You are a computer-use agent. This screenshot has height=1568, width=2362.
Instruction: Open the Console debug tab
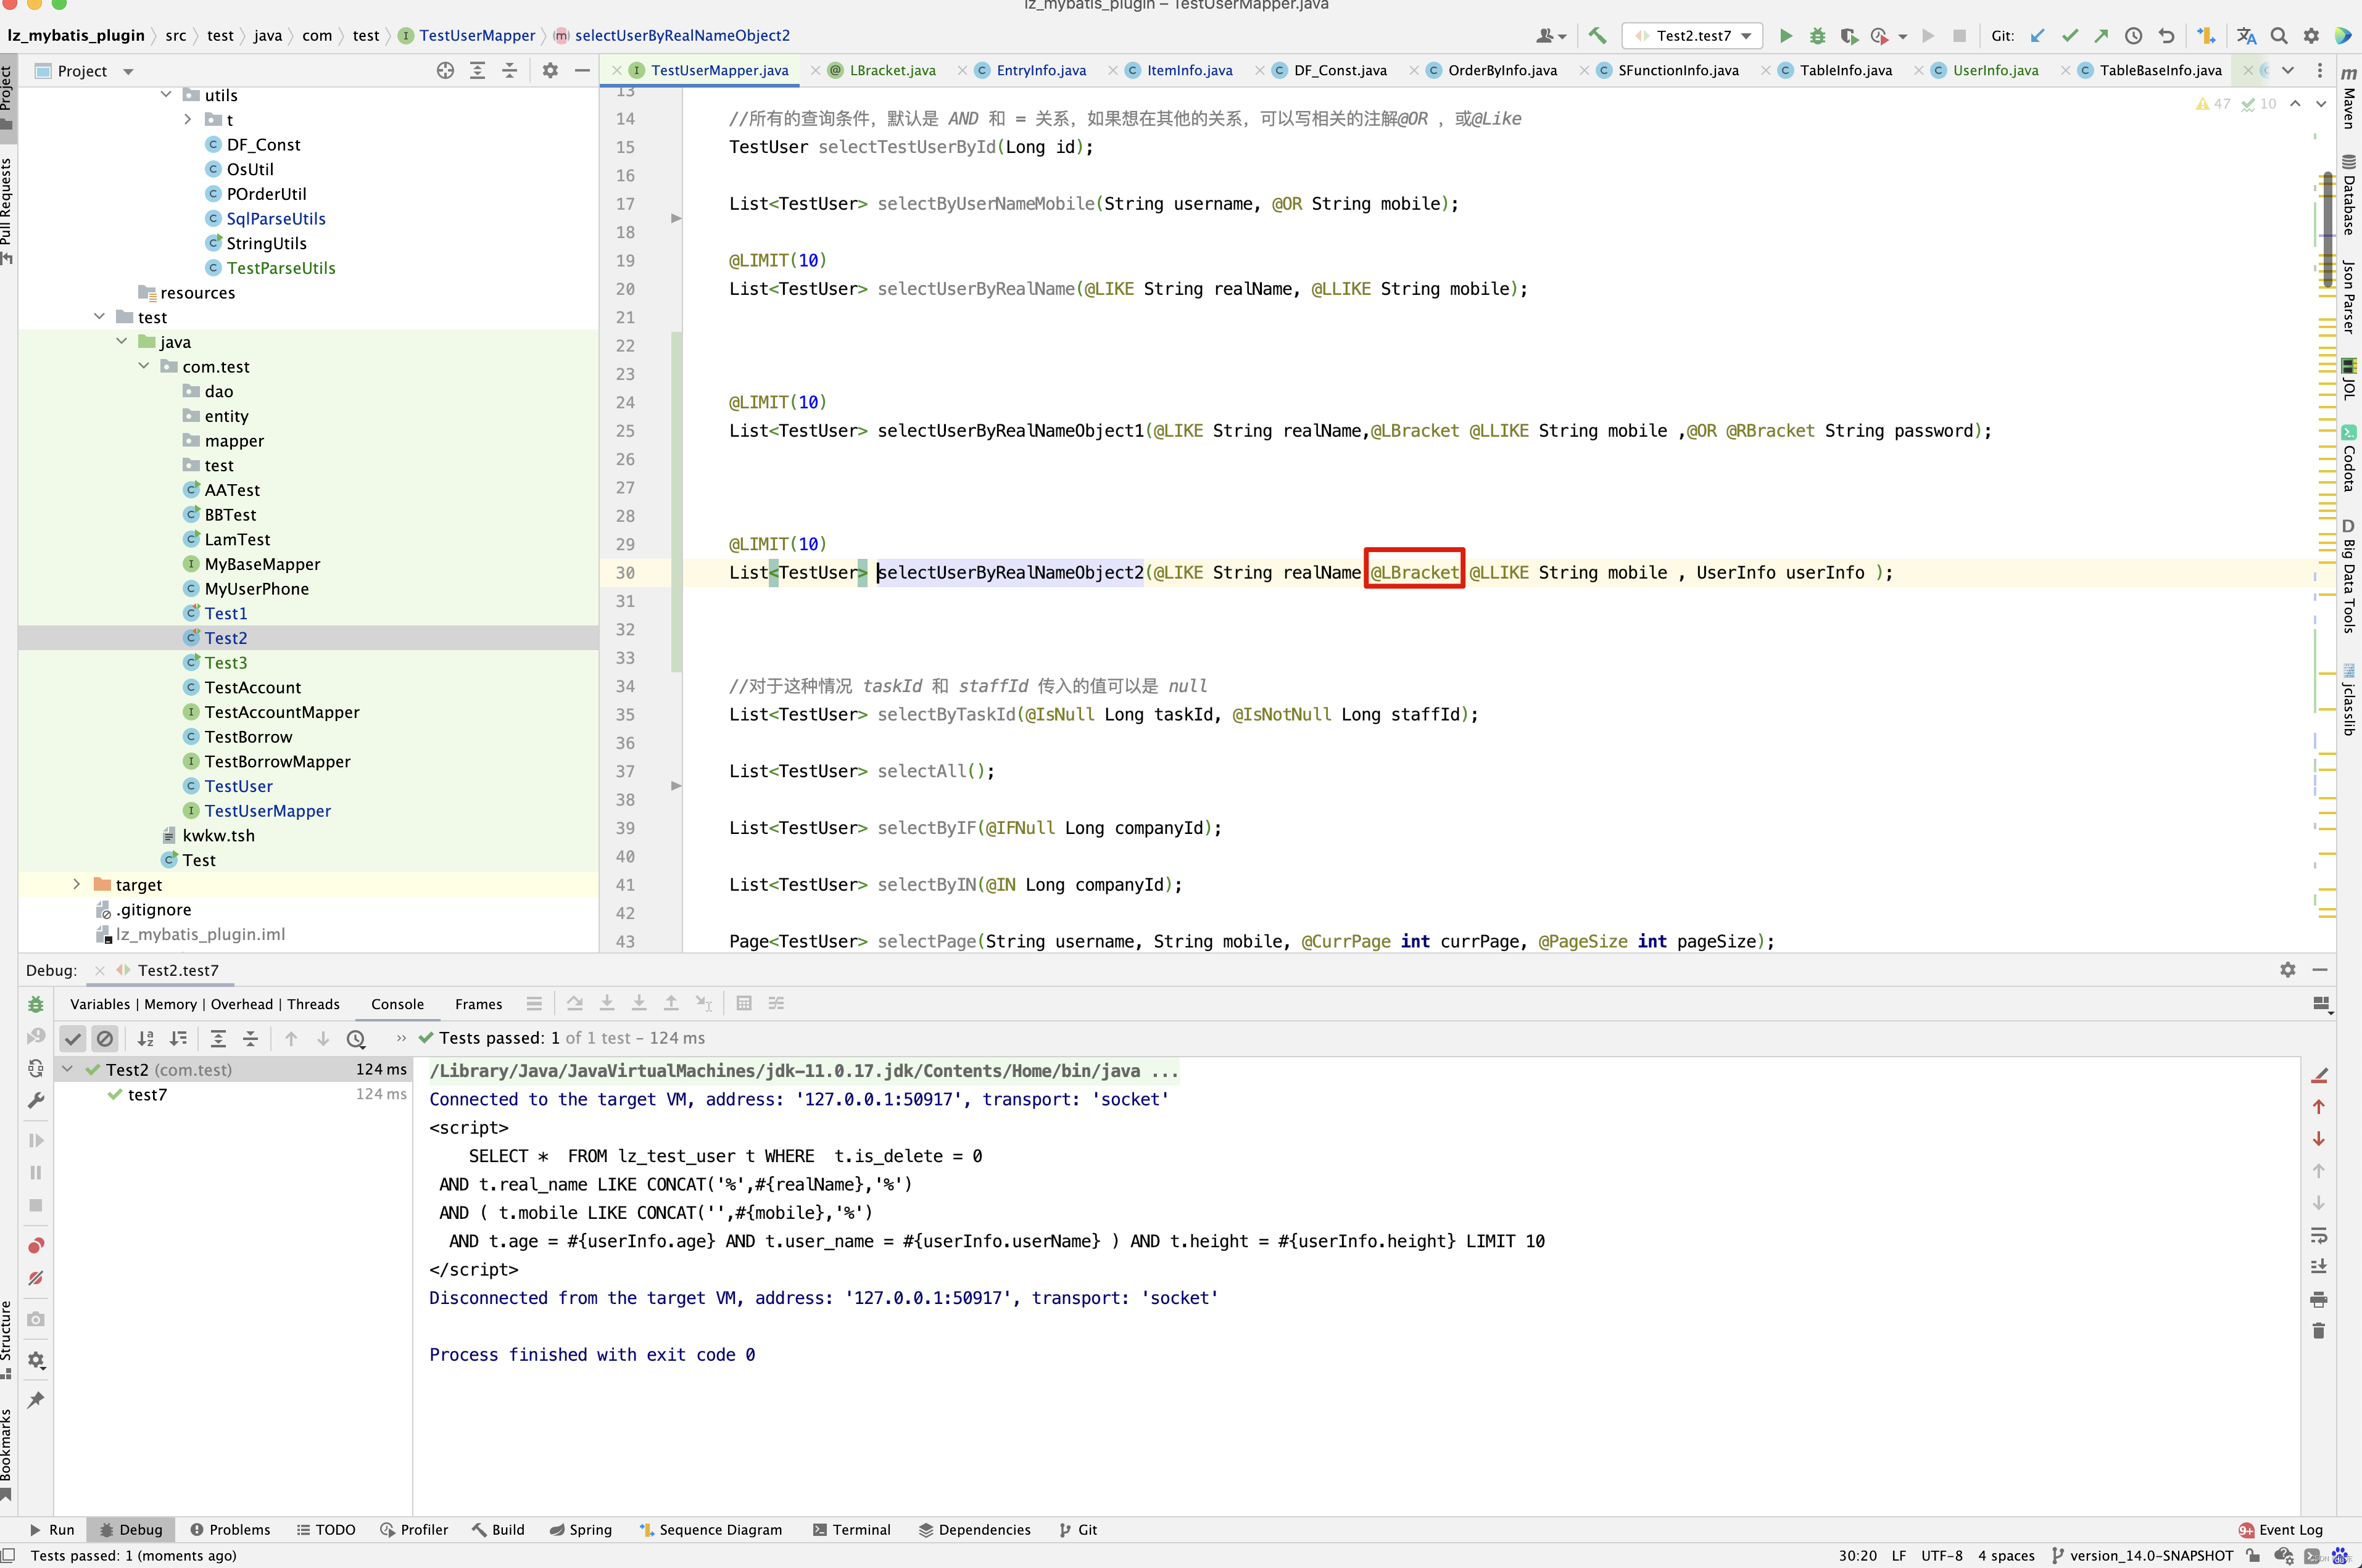397,1004
